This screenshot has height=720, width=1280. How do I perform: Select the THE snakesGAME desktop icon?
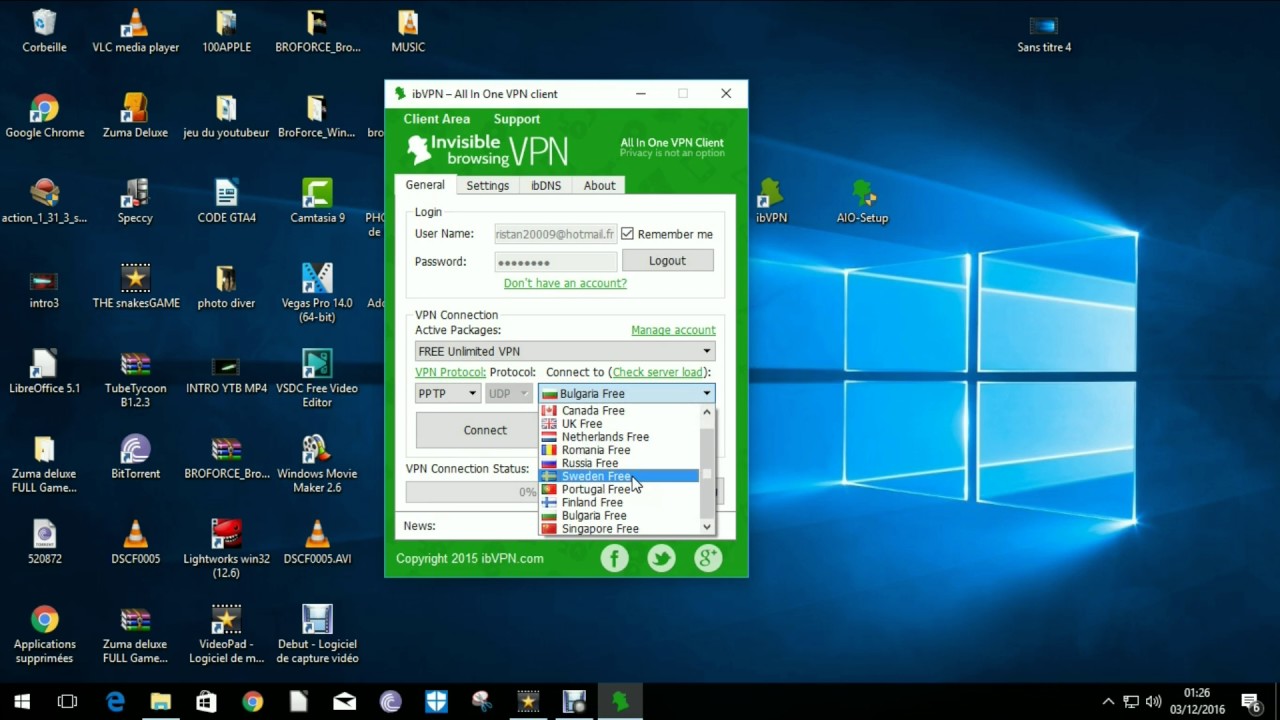[x=135, y=286]
